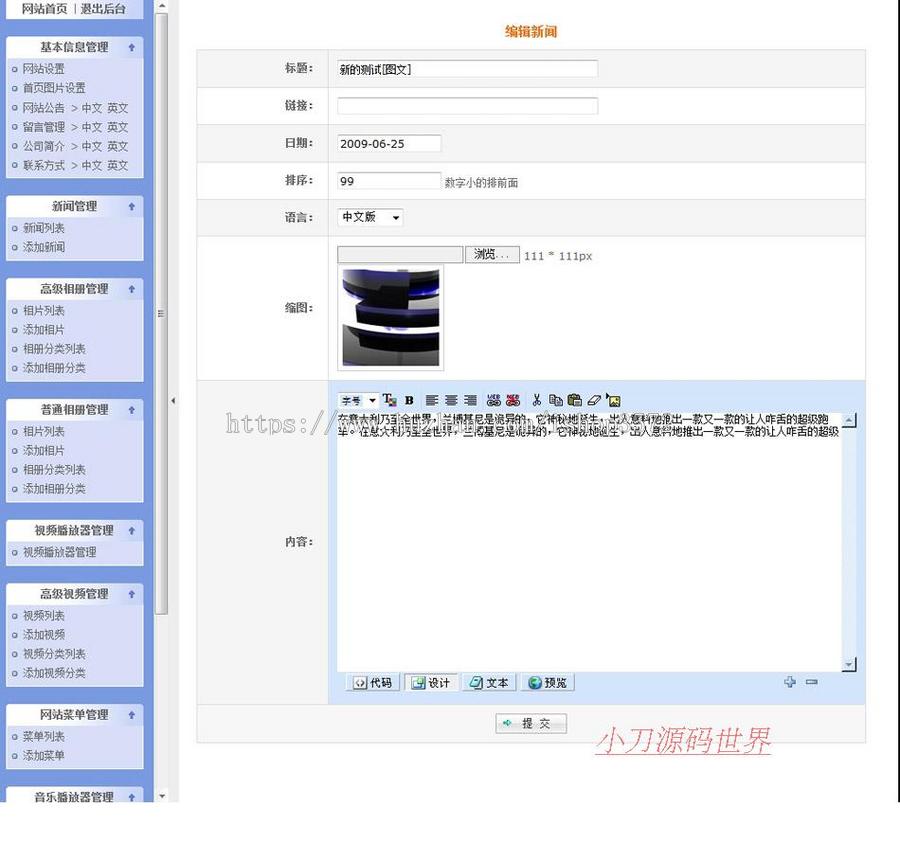Switch editor to 设计 mode
The width and height of the screenshot is (900, 843).
(x=430, y=682)
